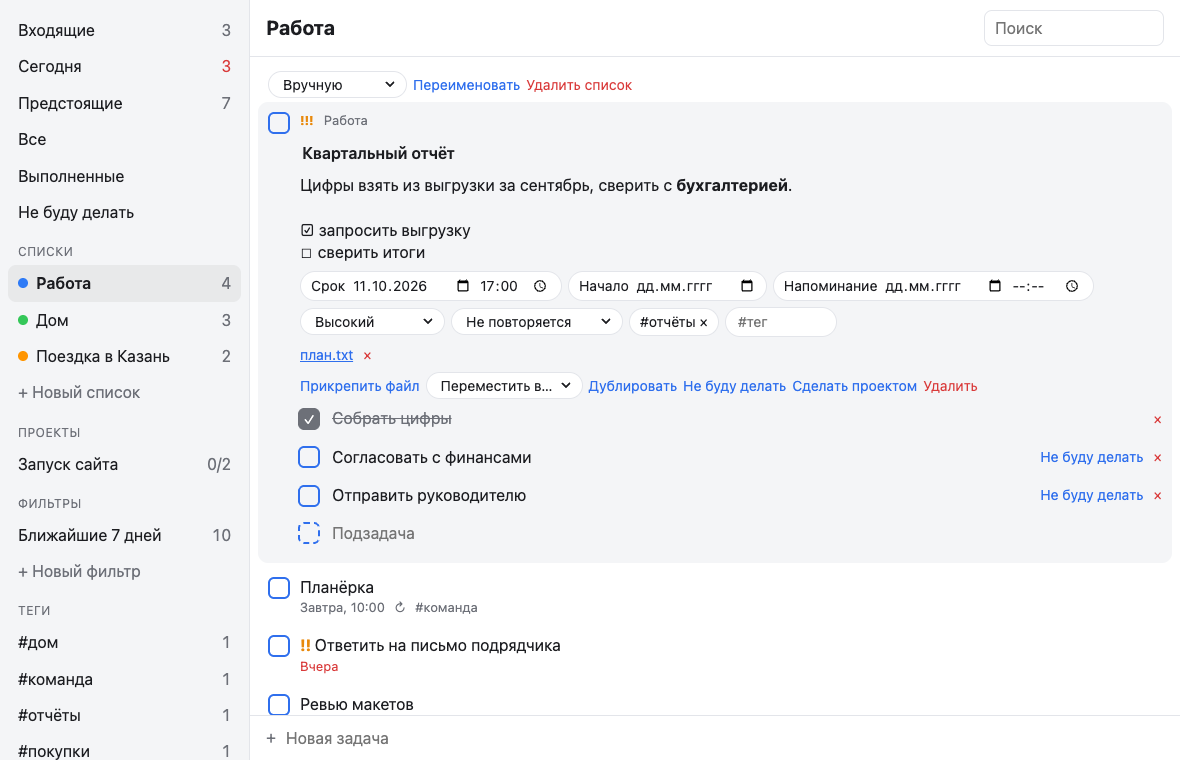The height and width of the screenshot is (760, 1180).
Task: Open the Не повторяется repeat dropdown
Action: (x=537, y=322)
